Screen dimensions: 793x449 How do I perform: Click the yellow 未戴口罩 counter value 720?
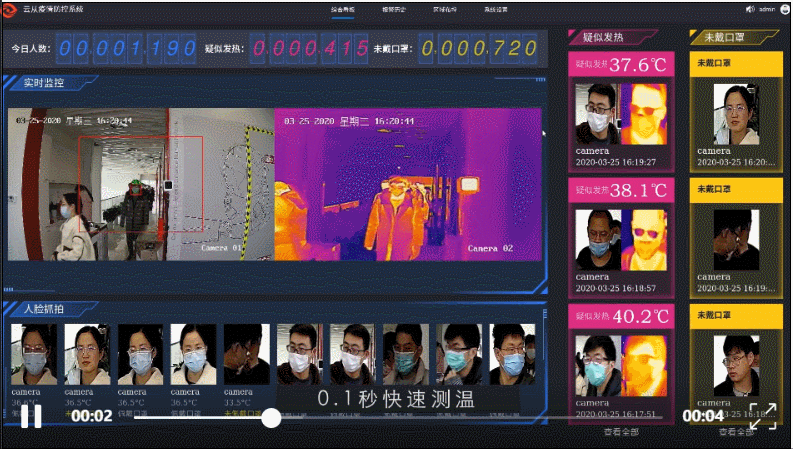coord(478,49)
